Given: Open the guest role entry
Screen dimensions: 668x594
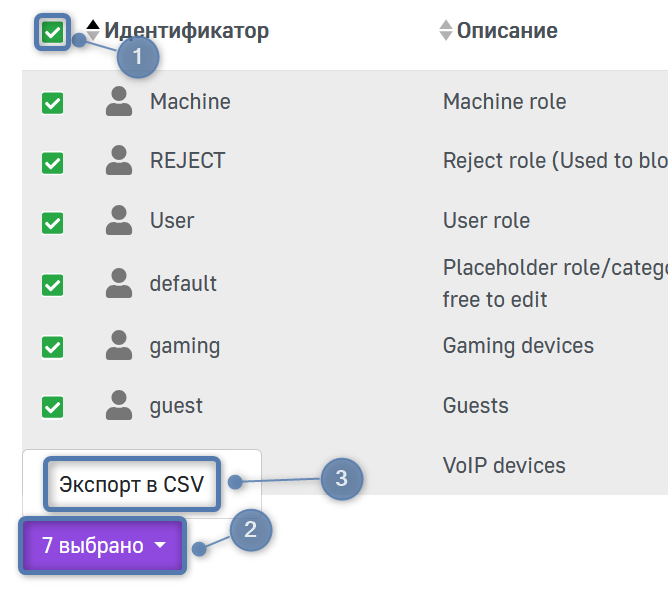Looking at the screenshot, I should [x=176, y=405].
